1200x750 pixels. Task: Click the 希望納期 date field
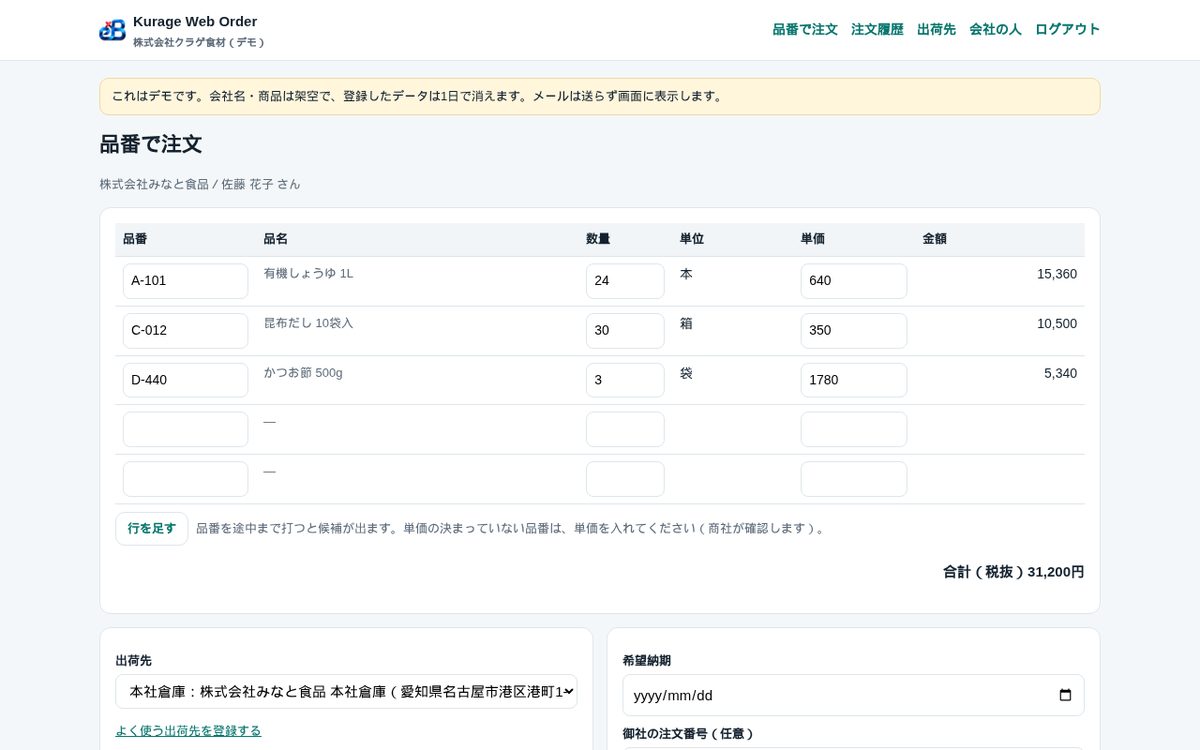click(853, 695)
